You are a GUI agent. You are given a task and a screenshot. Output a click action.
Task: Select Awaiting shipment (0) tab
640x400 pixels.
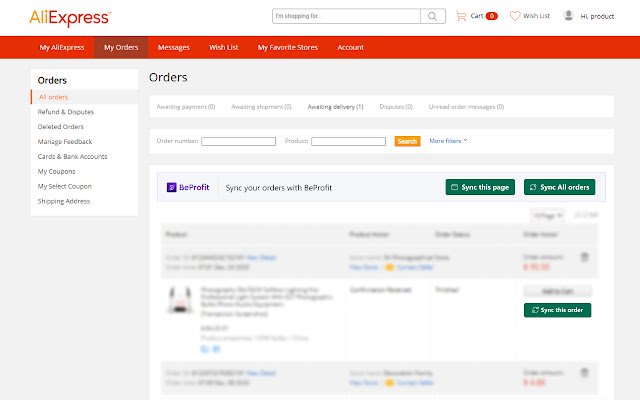[261, 107]
